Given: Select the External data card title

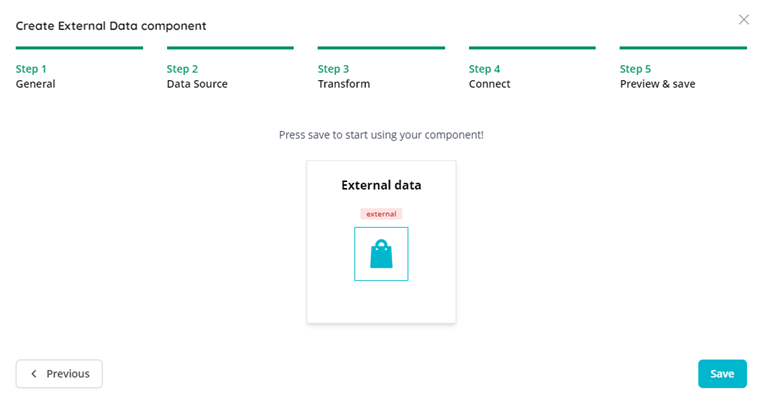Looking at the screenshot, I should click(381, 185).
